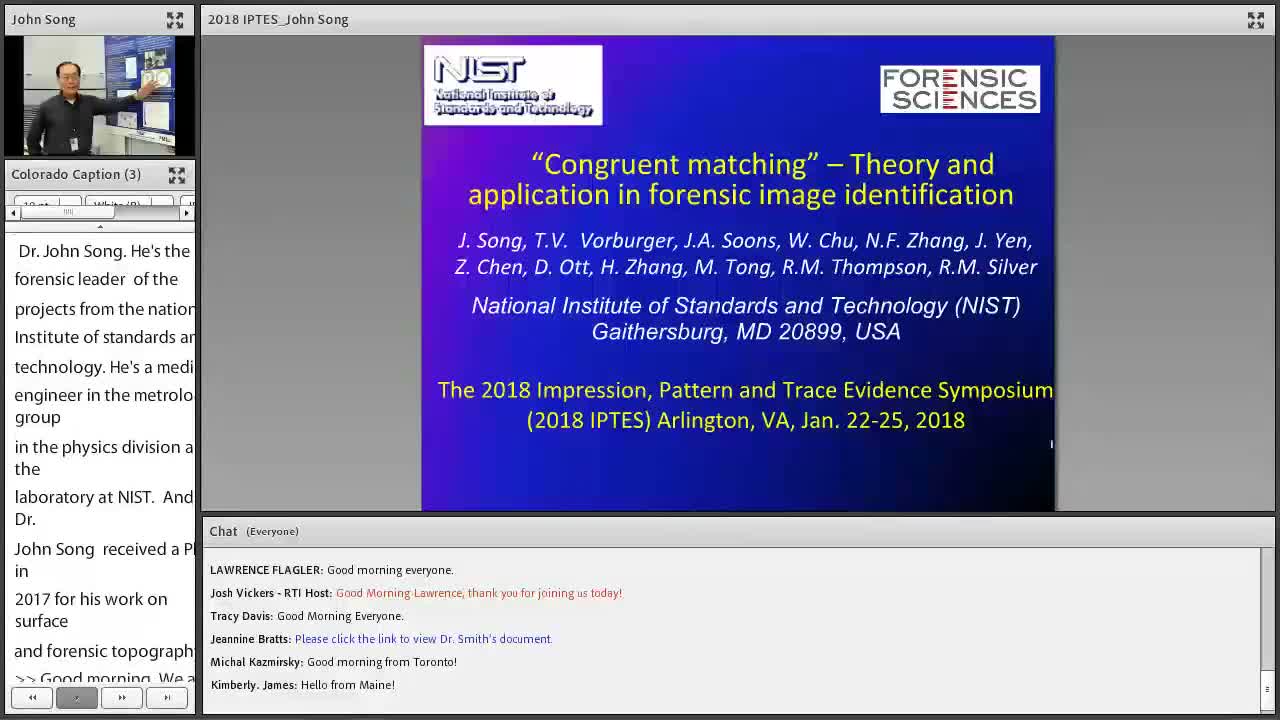
Task: Click the left arrow of the caption toolbar scrollbar
Action: point(13,212)
